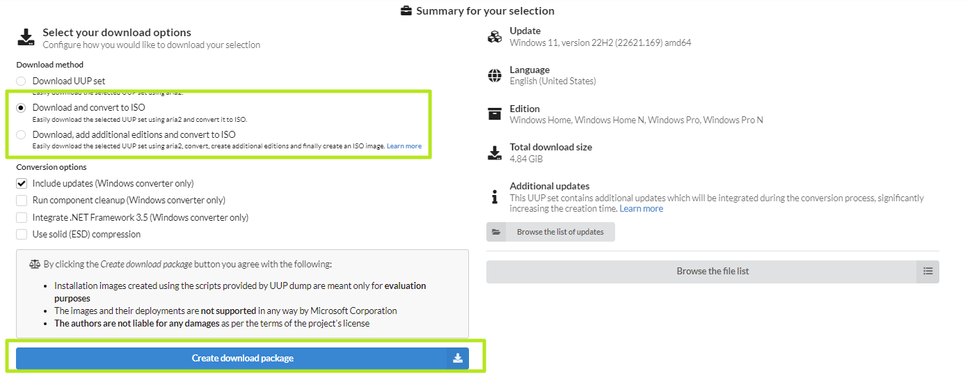Click the list icon on Browse the file list
This screenshot has height=376, width=970.
(x=927, y=271)
